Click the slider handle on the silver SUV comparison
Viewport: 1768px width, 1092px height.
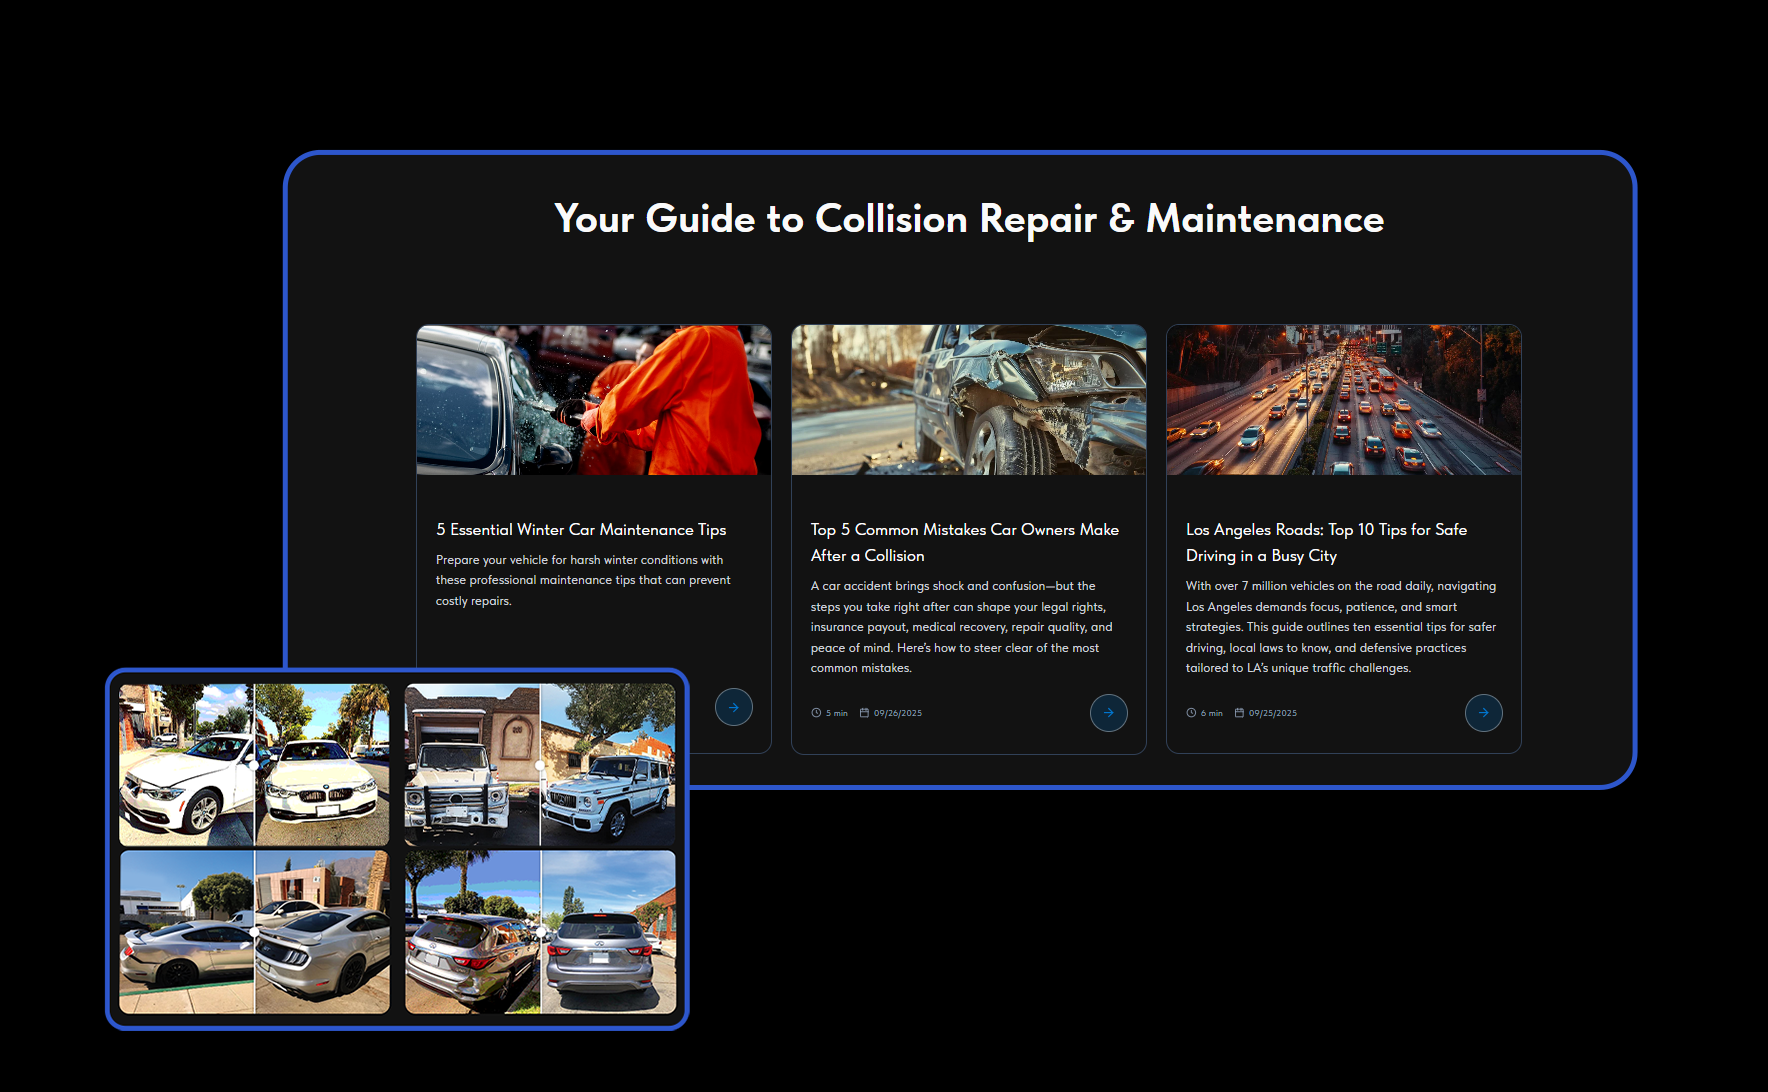540,931
